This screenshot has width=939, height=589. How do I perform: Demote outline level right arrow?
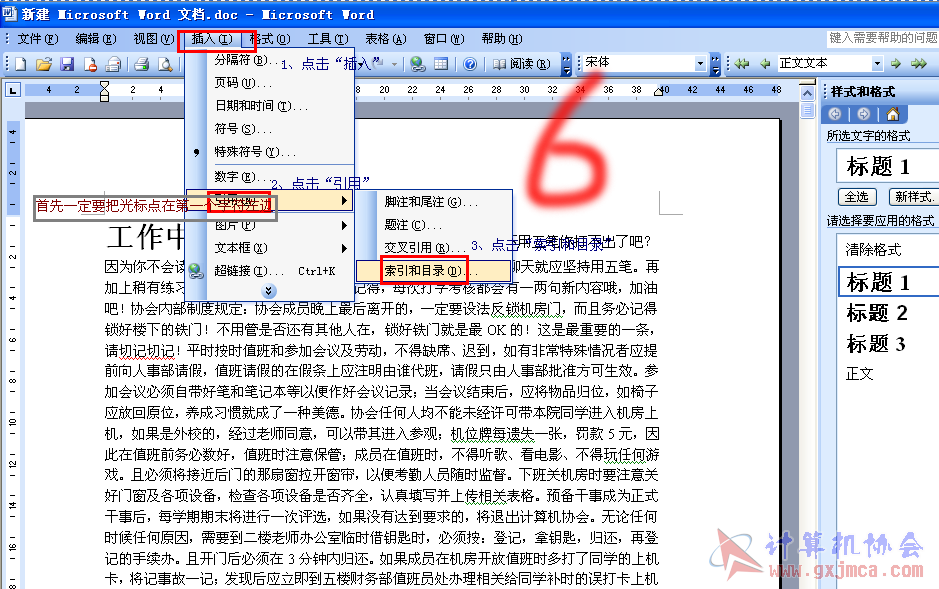(896, 63)
